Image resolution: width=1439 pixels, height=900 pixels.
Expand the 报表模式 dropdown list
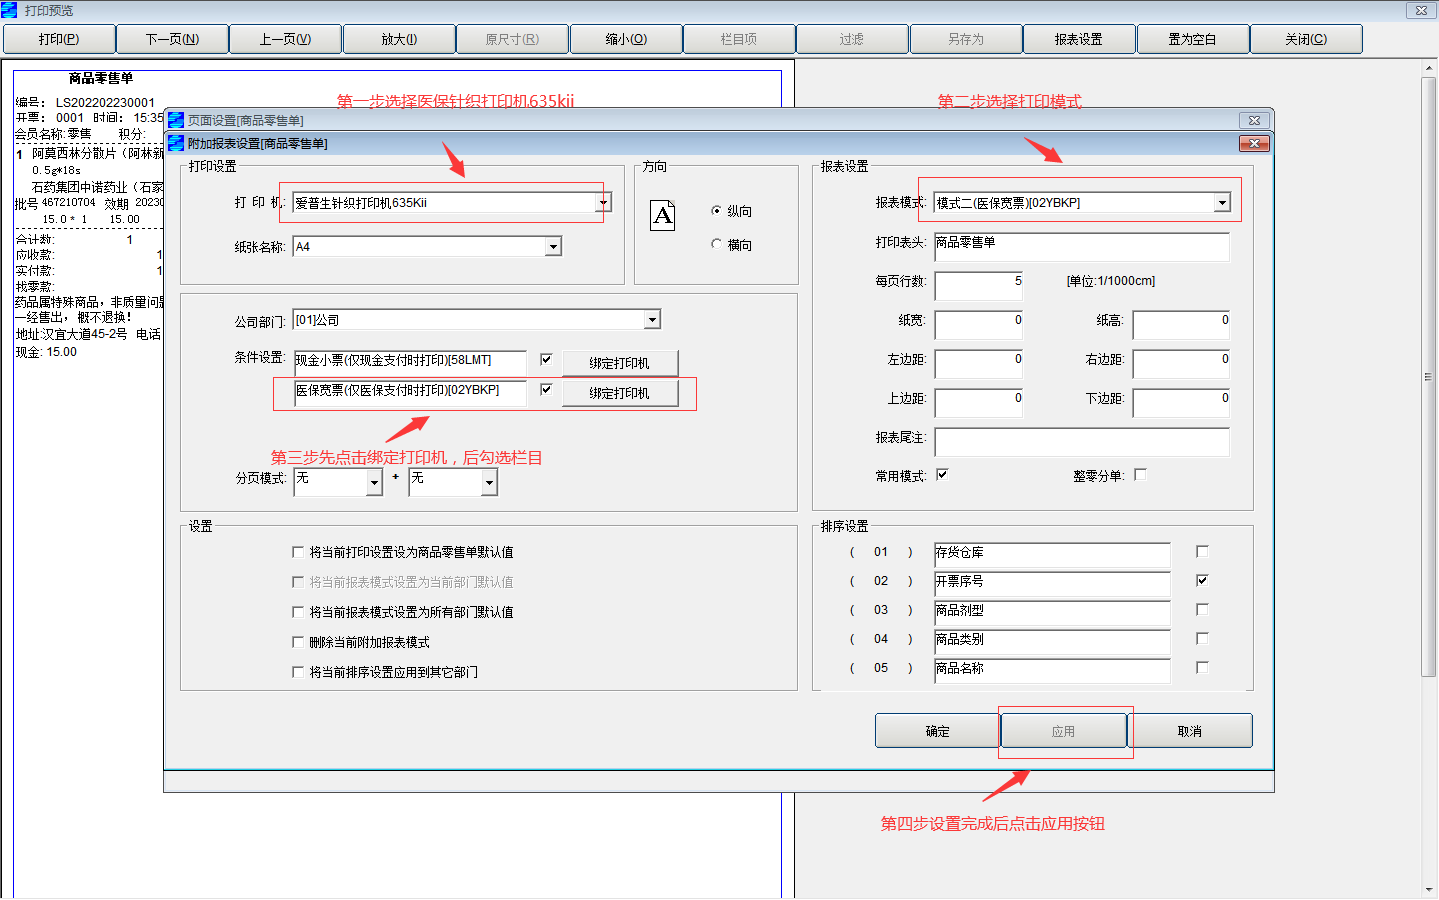click(1222, 203)
